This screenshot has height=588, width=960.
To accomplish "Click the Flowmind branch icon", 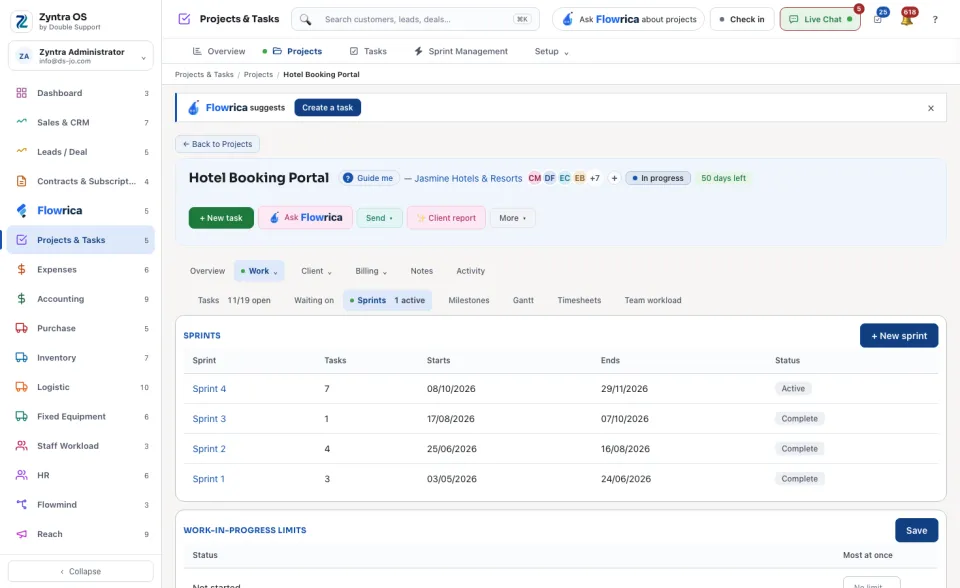I will pos(21,505).
